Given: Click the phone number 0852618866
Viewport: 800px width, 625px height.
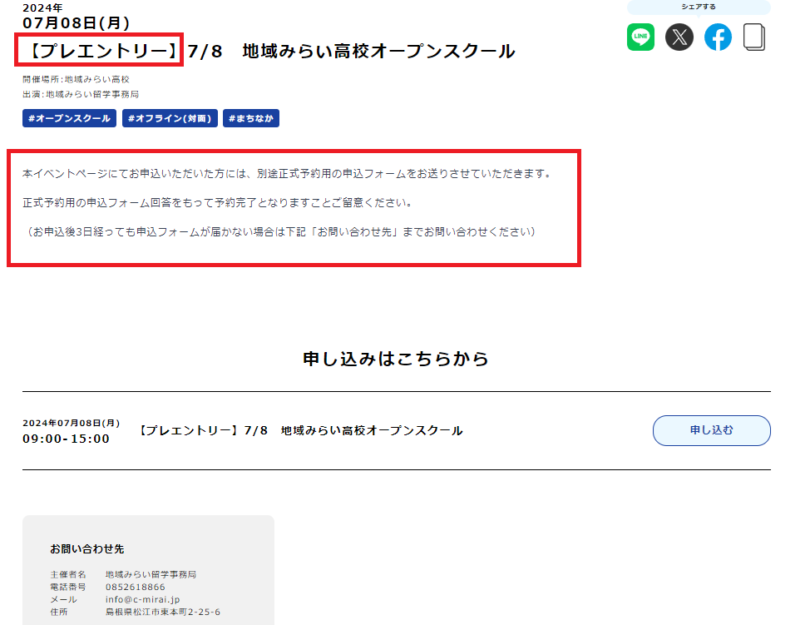Looking at the screenshot, I should pyautogui.click(x=135, y=587).
